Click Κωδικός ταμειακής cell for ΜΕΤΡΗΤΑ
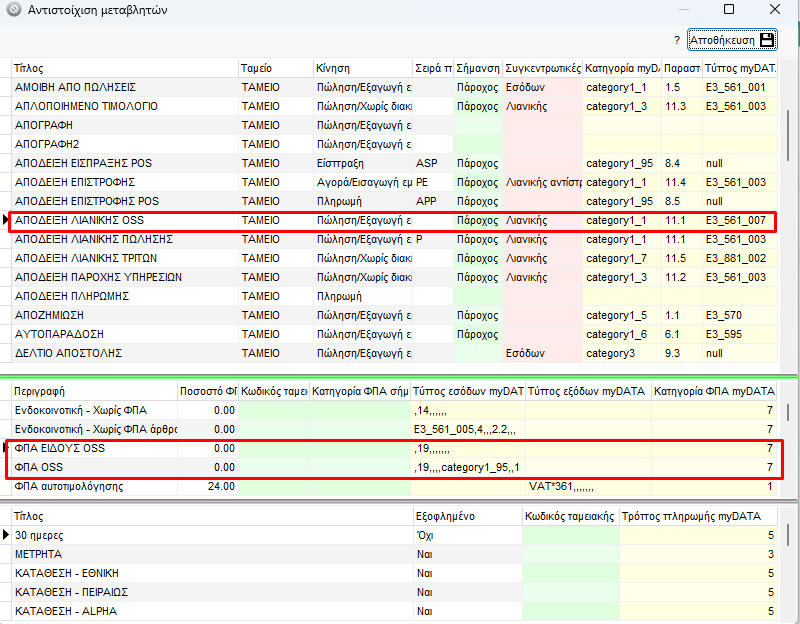The height and width of the screenshot is (624, 800). click(569, 554)
